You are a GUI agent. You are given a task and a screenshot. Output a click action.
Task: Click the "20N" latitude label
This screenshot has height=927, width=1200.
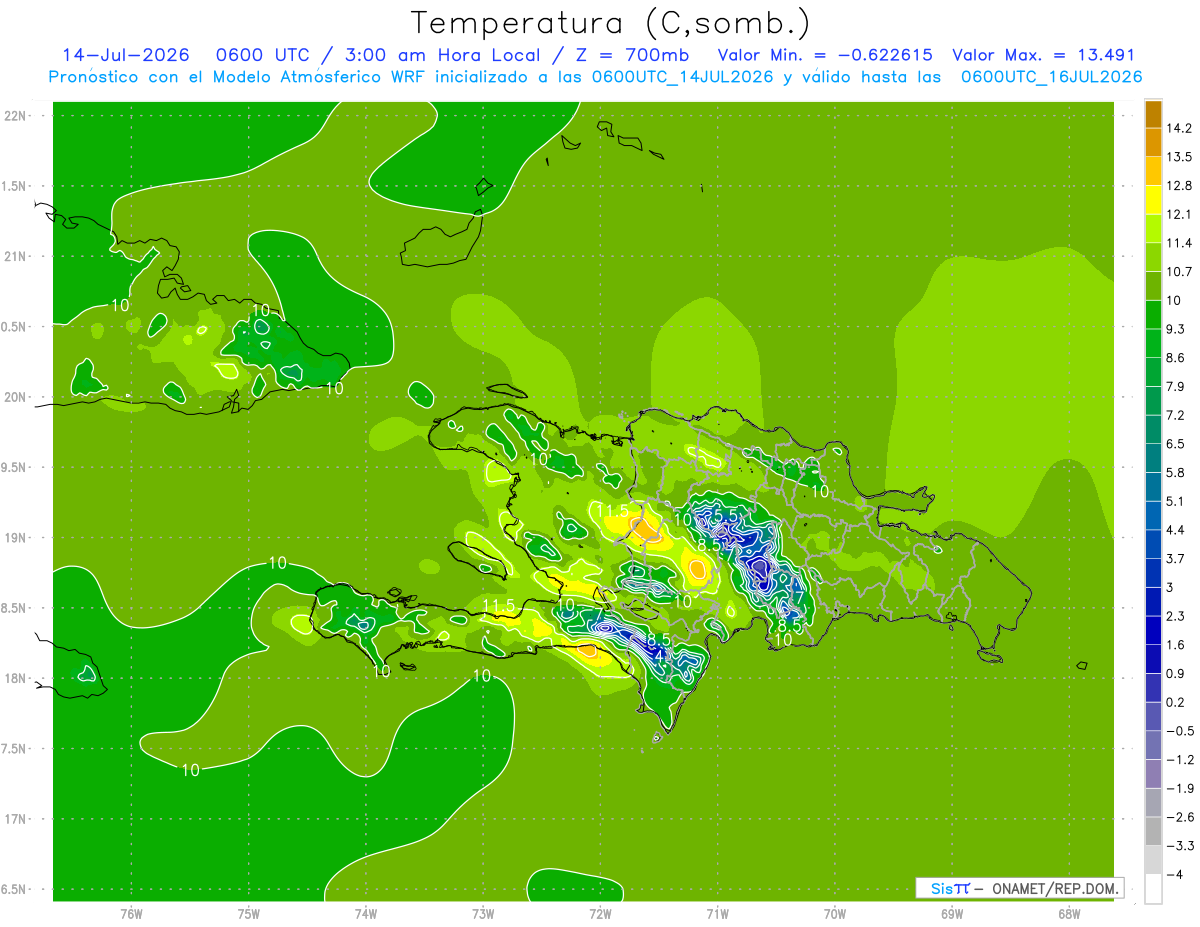click(x=16, y=397)
